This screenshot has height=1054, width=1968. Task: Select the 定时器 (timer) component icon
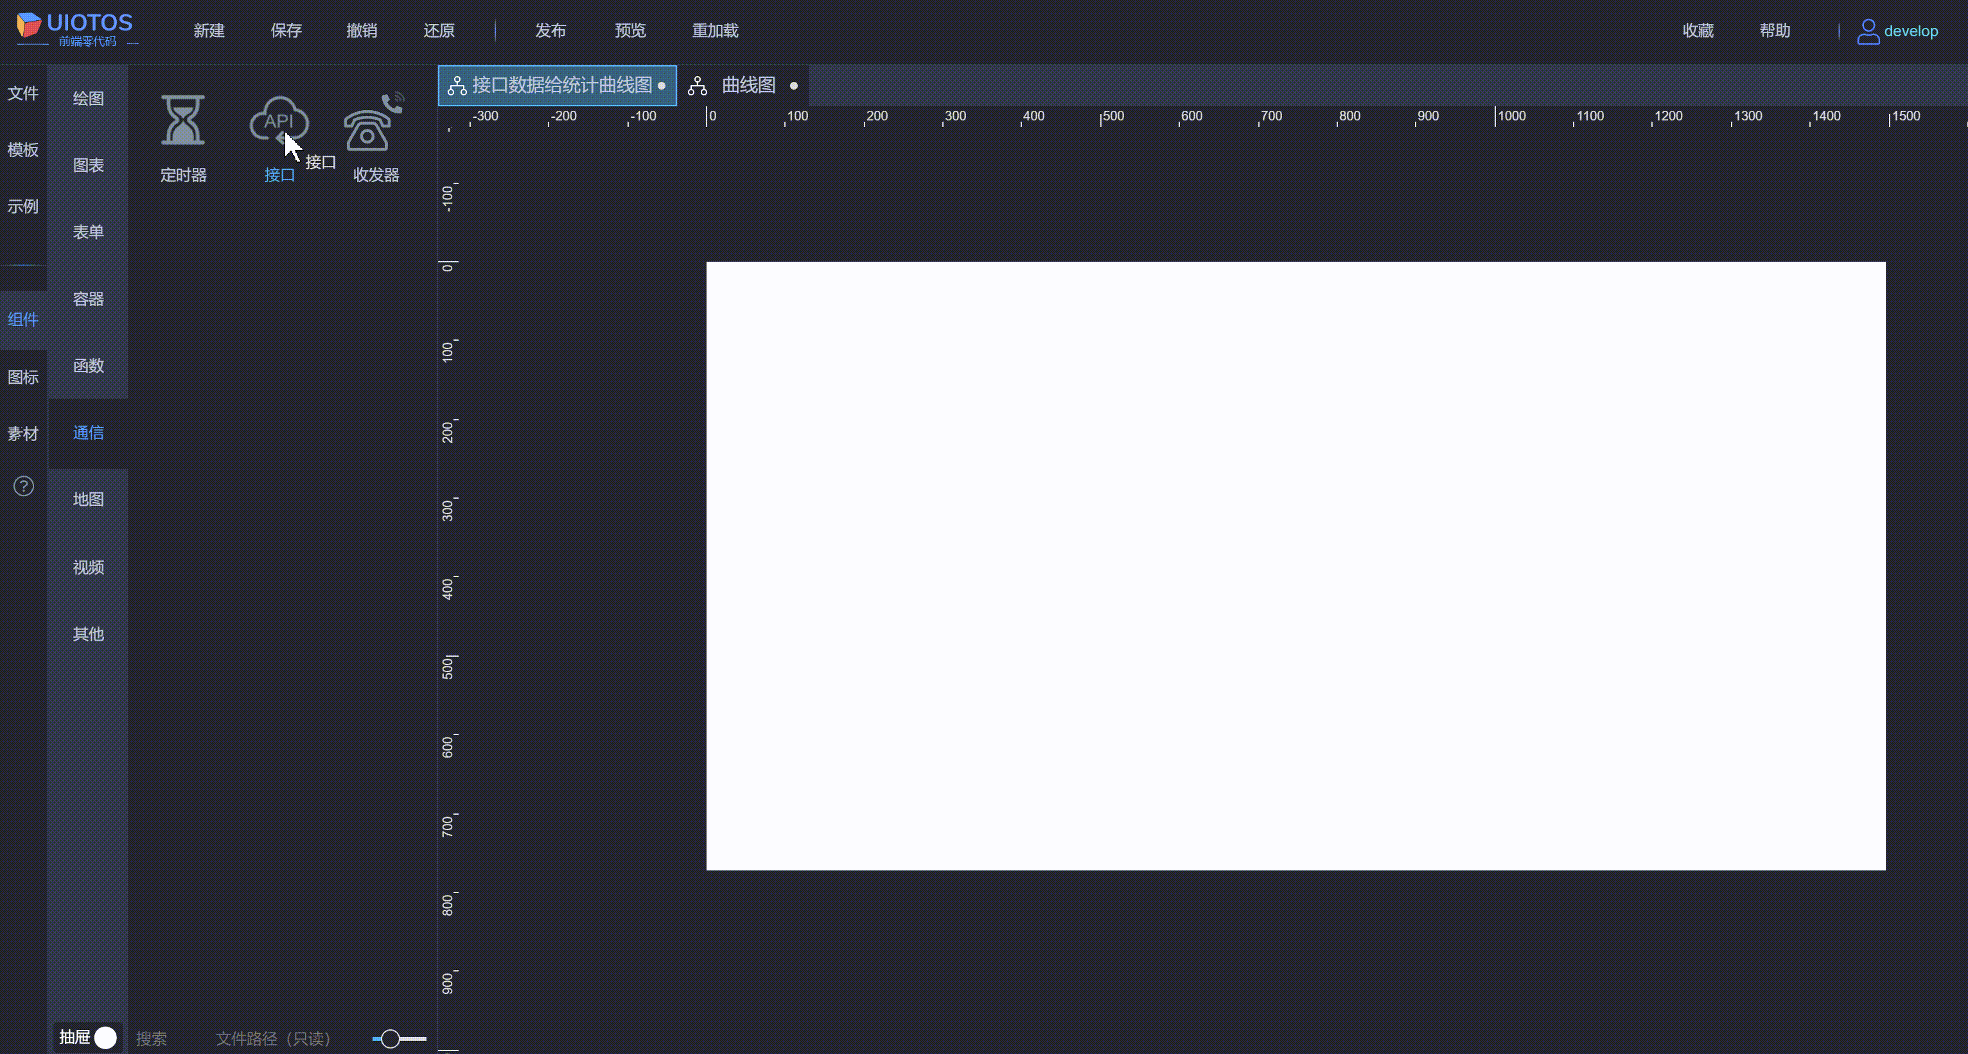[183, 120]
